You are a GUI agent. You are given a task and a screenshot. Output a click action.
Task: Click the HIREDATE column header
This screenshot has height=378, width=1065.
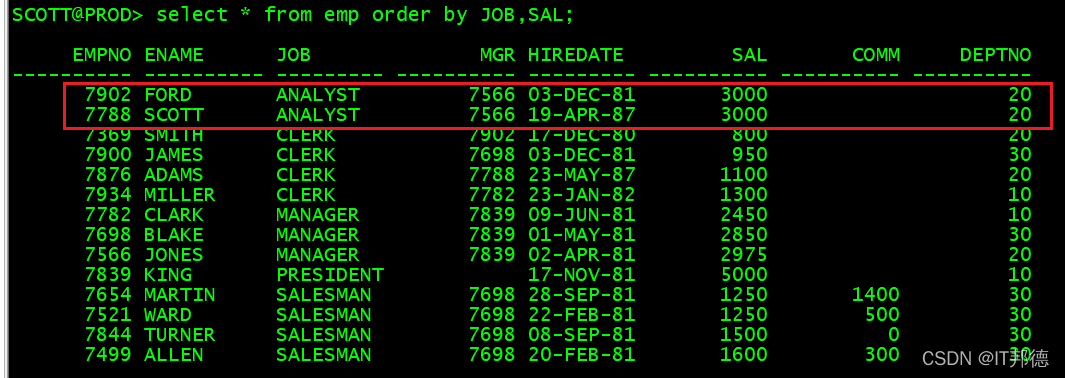pos(575,55)
